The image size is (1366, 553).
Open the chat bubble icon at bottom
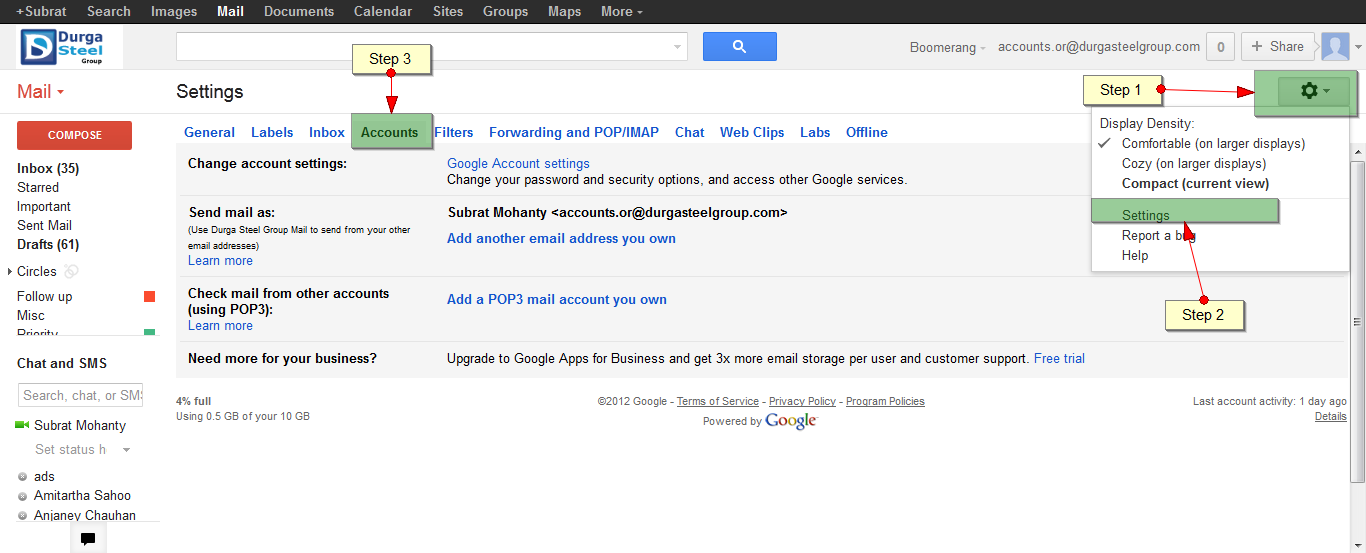click(88, 539)
